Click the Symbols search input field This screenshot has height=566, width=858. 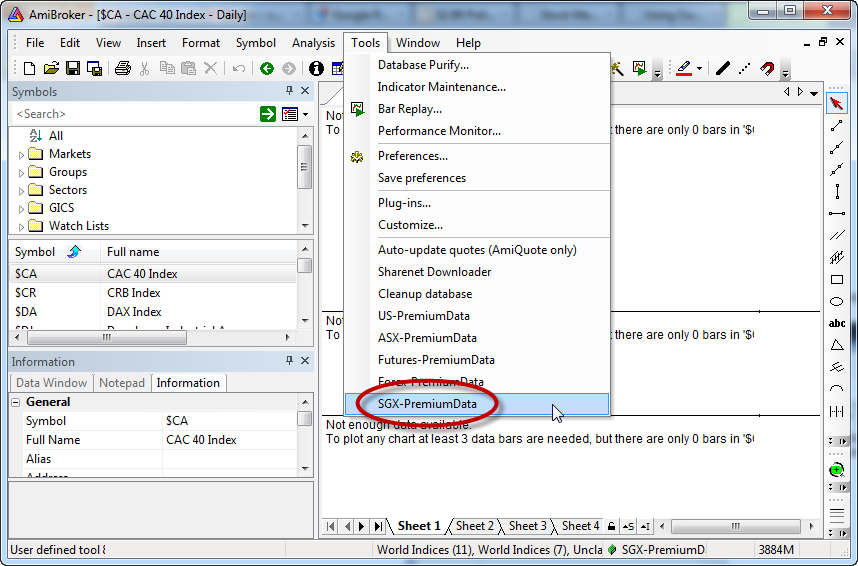[x=134, y=114]
